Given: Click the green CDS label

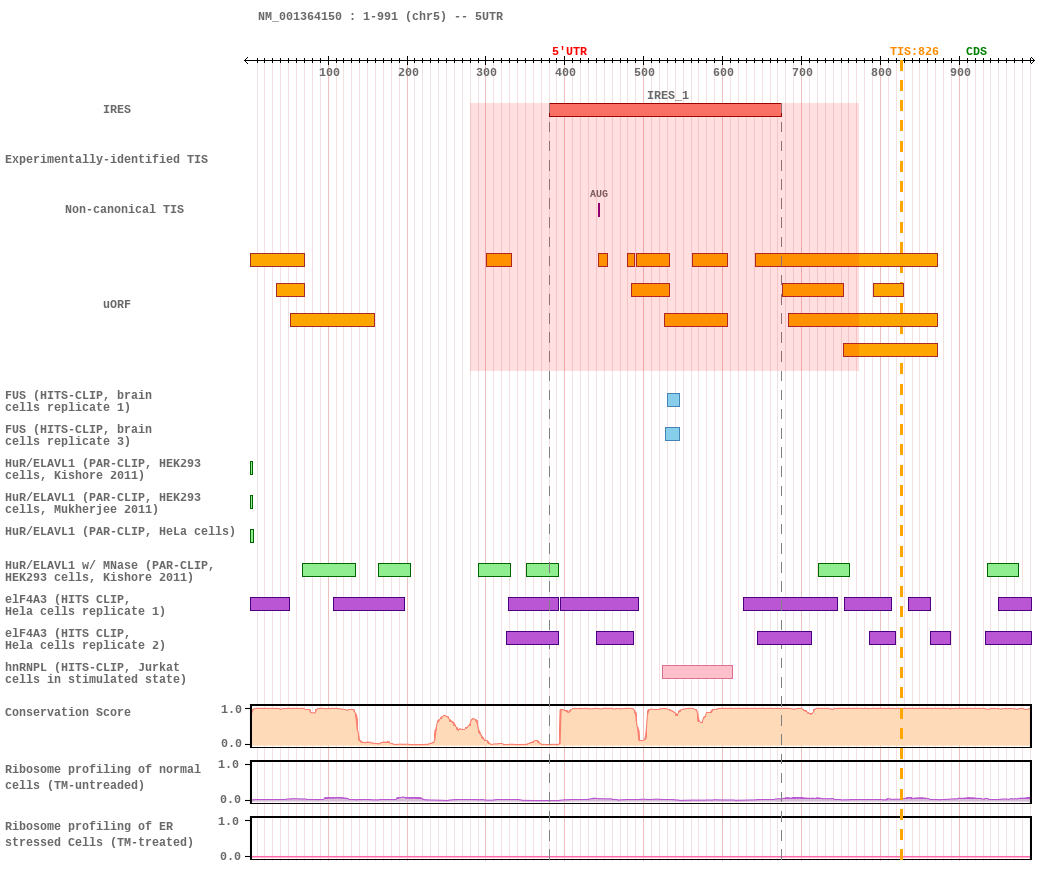Looking at the screenshot, I should 976,52.
